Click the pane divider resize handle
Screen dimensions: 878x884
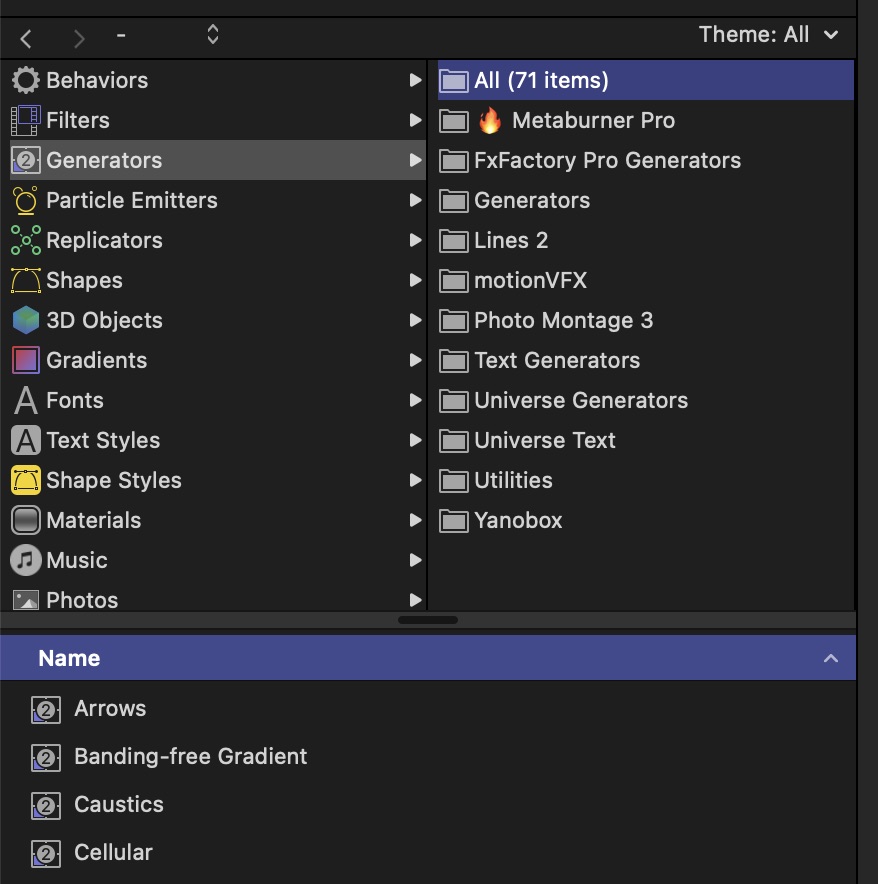[428, 620]
